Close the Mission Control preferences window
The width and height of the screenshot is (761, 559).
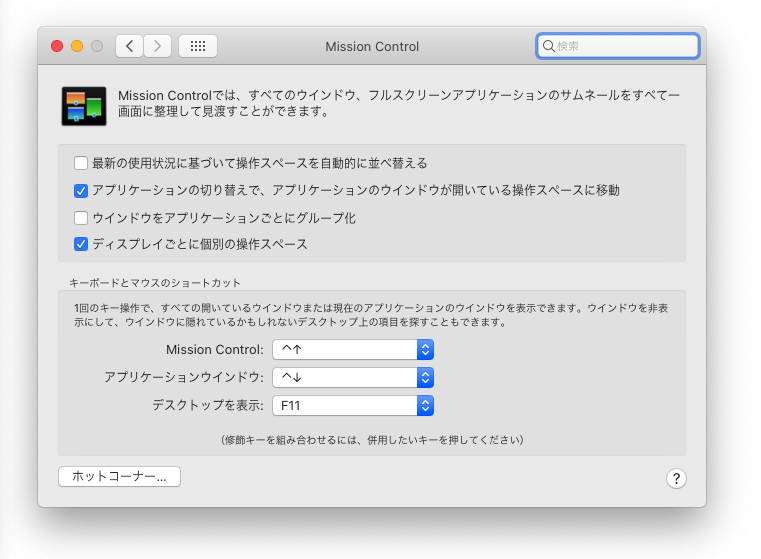pos(57,46)
